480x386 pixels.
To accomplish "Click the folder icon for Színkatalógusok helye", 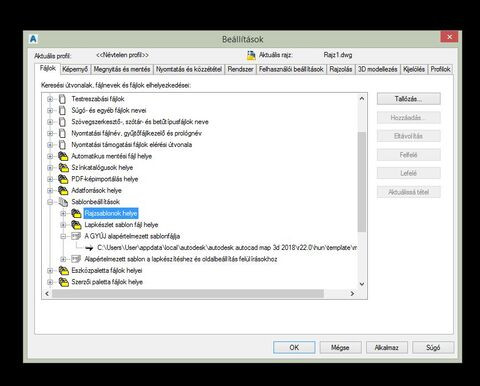I will point(63,167).
